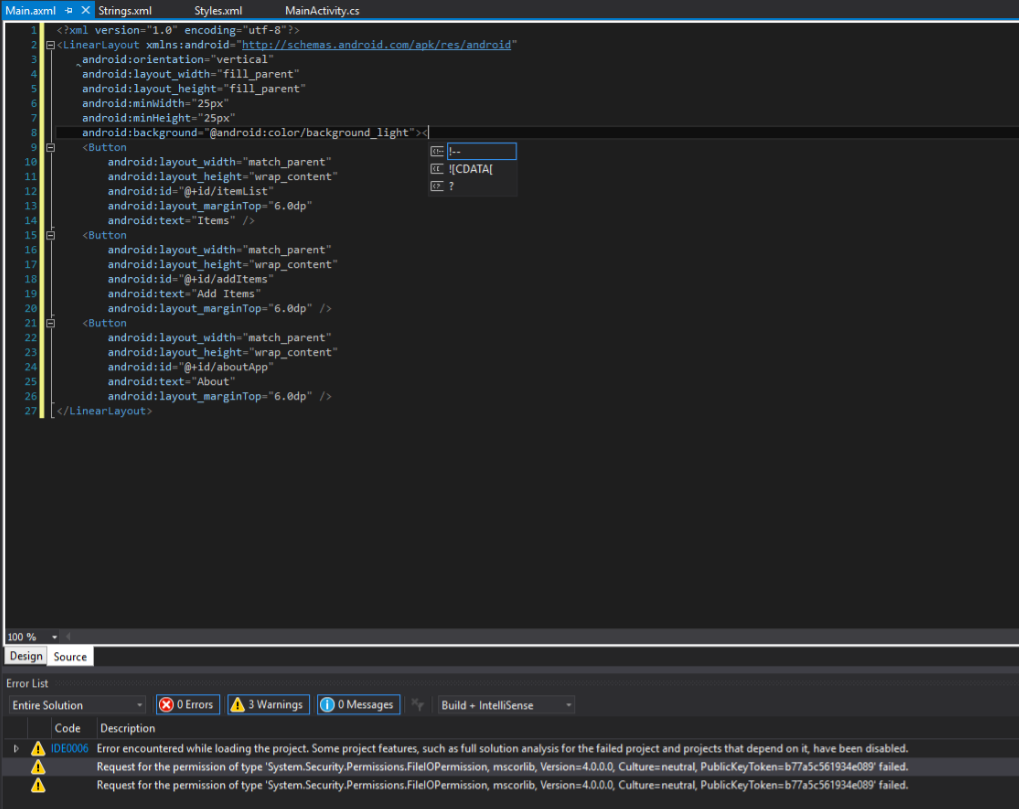Open the IDE0006 code link

pos(70,749)
